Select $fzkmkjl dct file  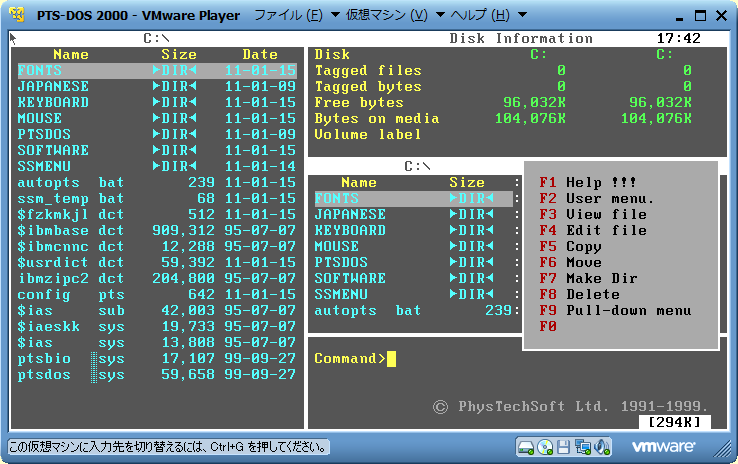tap(157, 215)
